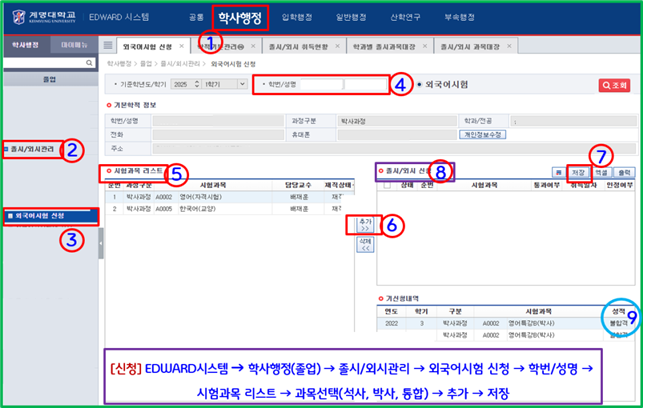Click the red 조회 search button
Image resolution: width=645 pixels, height=410 pixels.
tap(614, 86)
